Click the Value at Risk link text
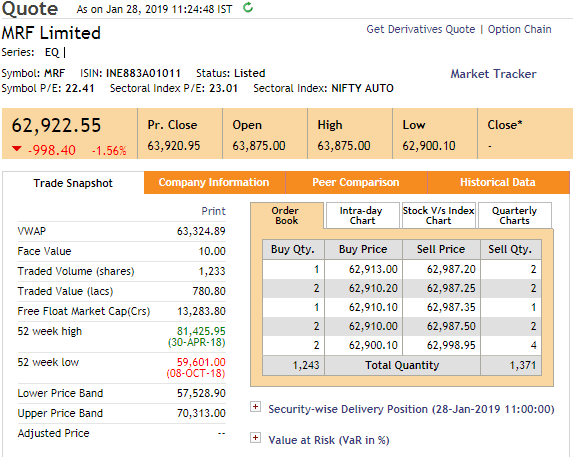 pos(329,440)
